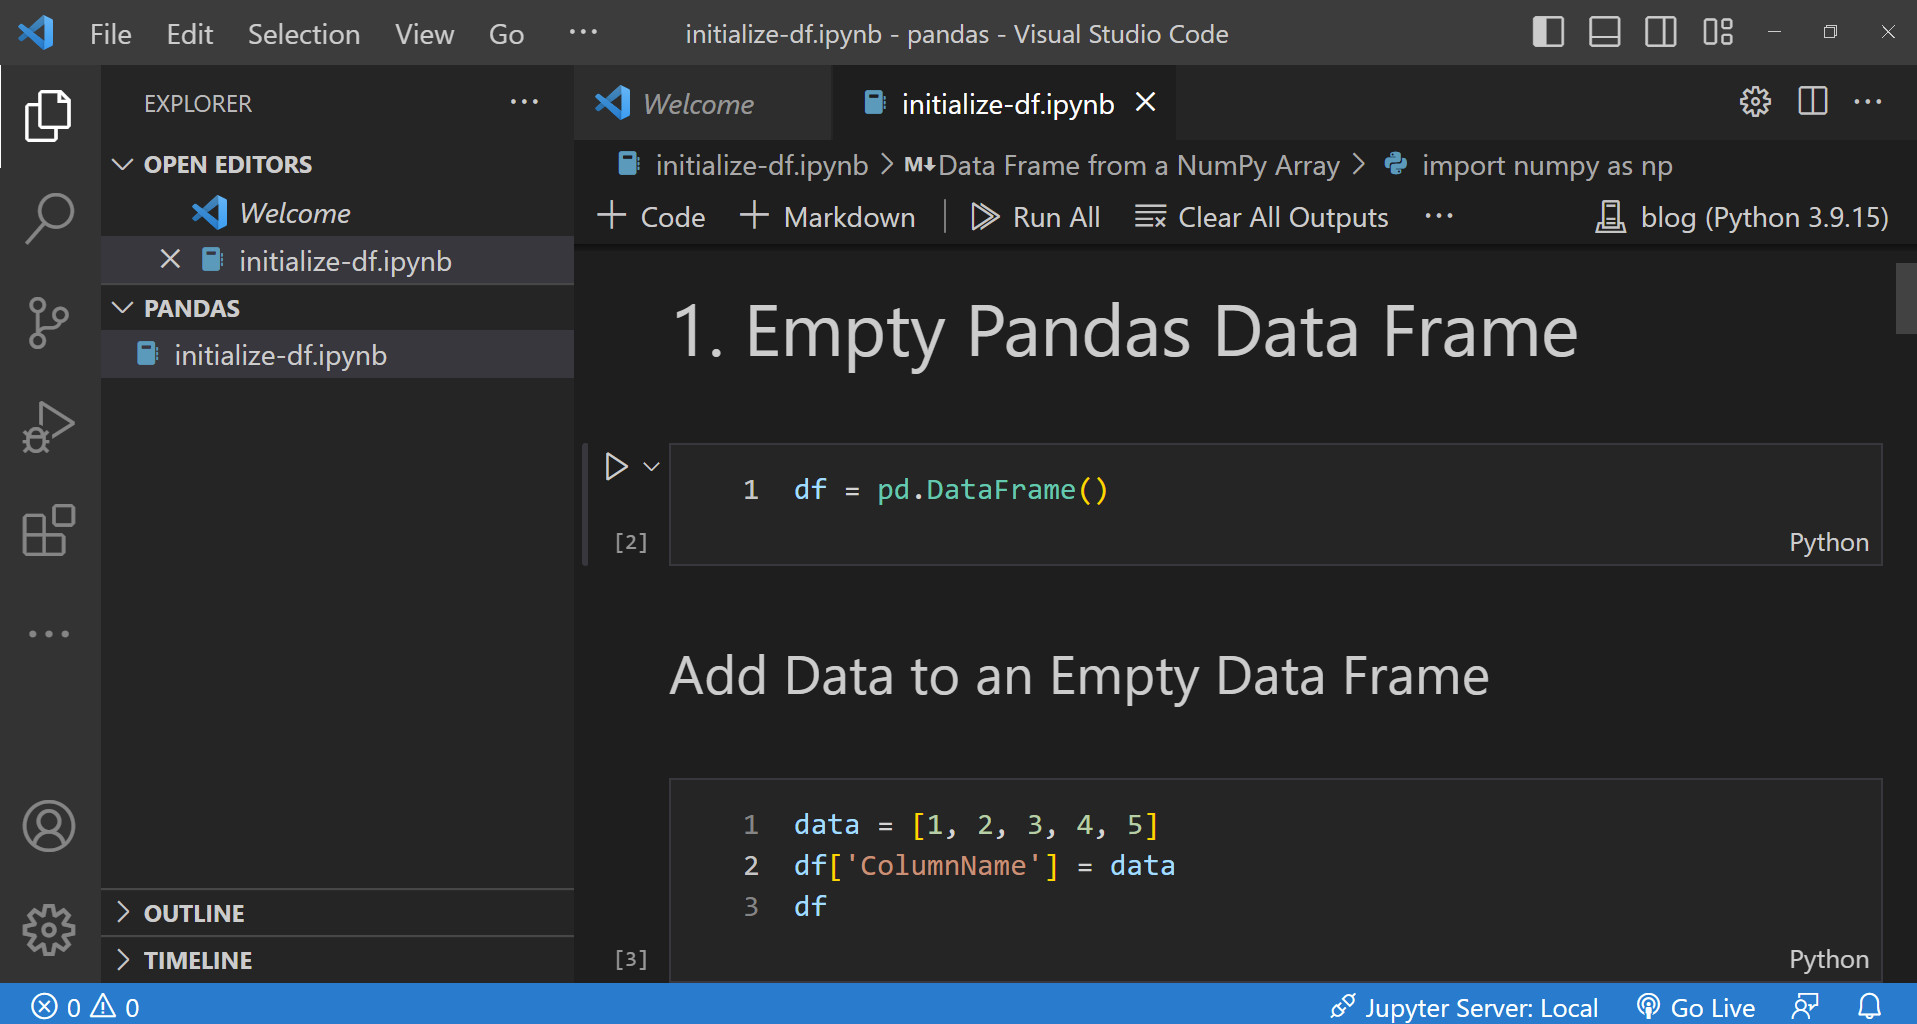Click the notebook vertical scrollbar thumb

(1905, 298)
